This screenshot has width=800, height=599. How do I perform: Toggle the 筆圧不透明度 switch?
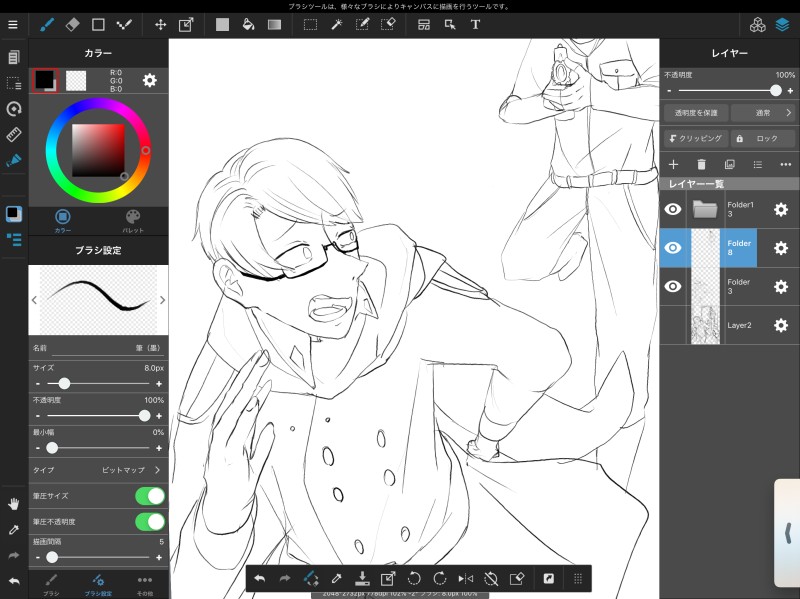(150, 521)
